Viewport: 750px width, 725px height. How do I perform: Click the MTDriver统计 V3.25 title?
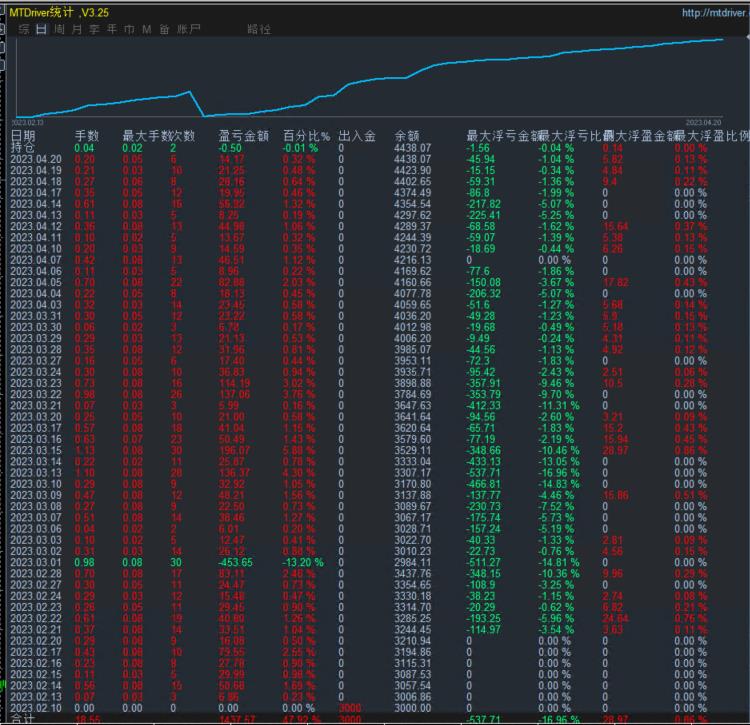coord(59,12)
